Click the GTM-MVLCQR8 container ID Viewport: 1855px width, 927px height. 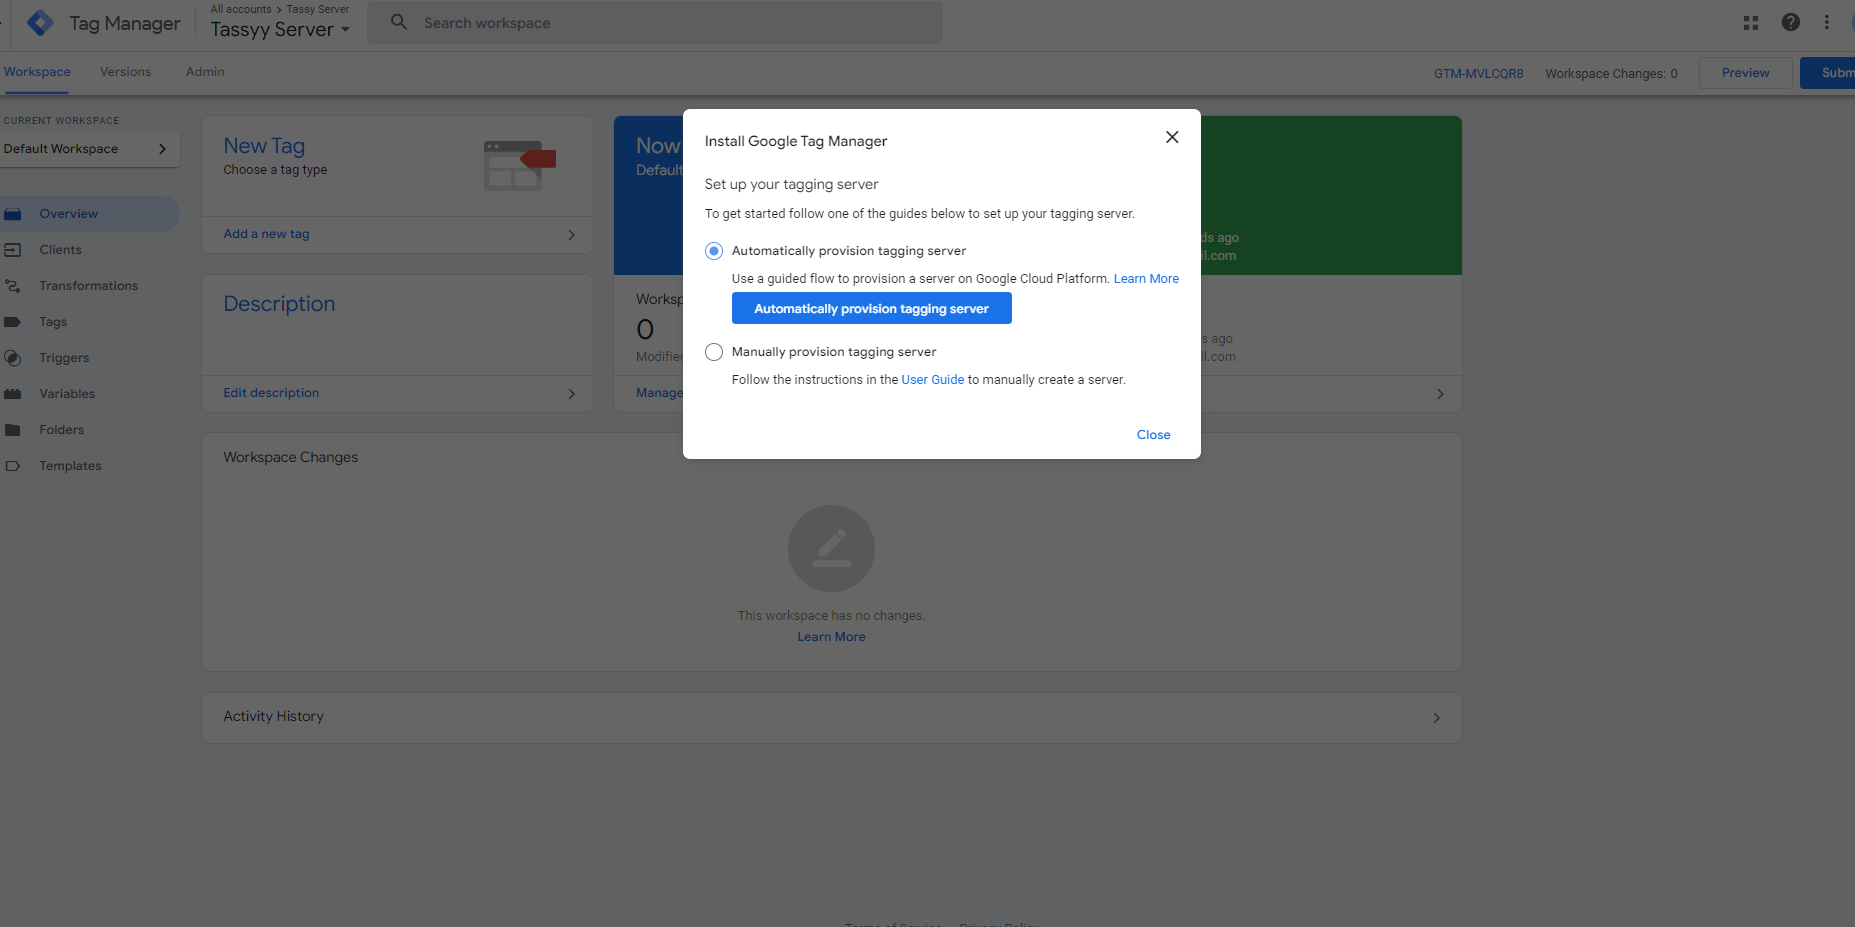point(1478,74)
